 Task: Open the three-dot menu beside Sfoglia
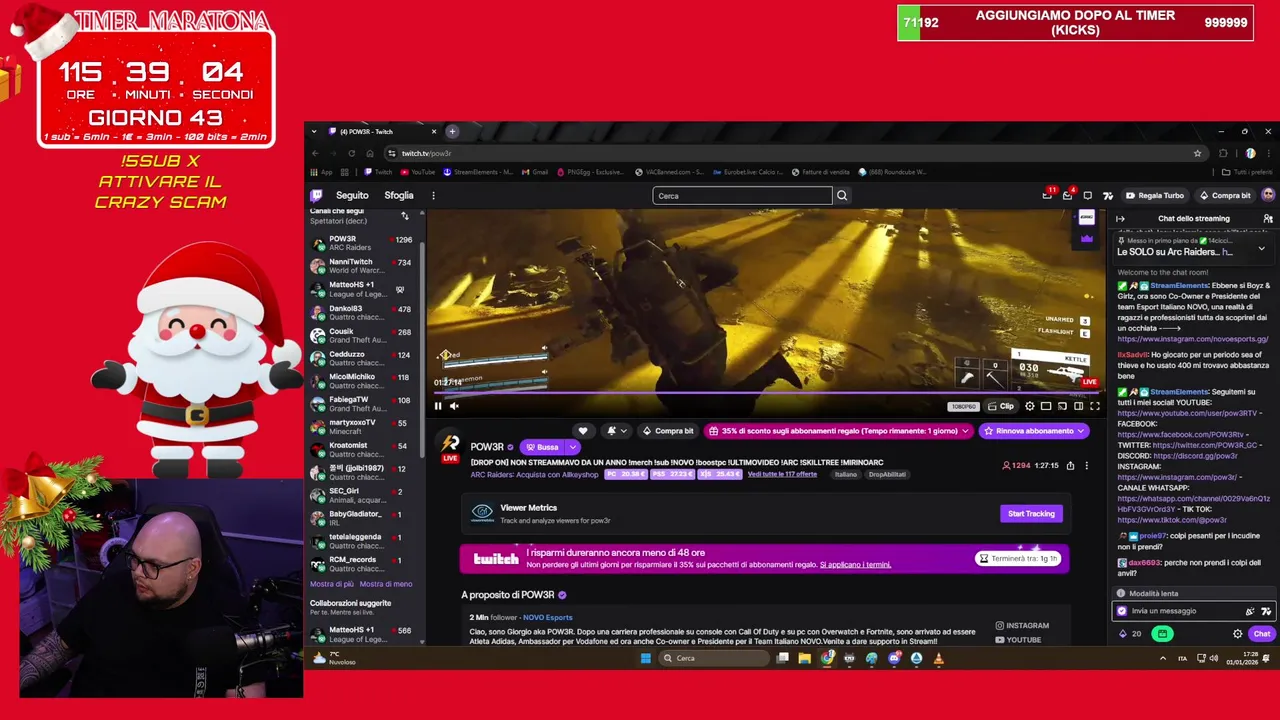(433, 196)
